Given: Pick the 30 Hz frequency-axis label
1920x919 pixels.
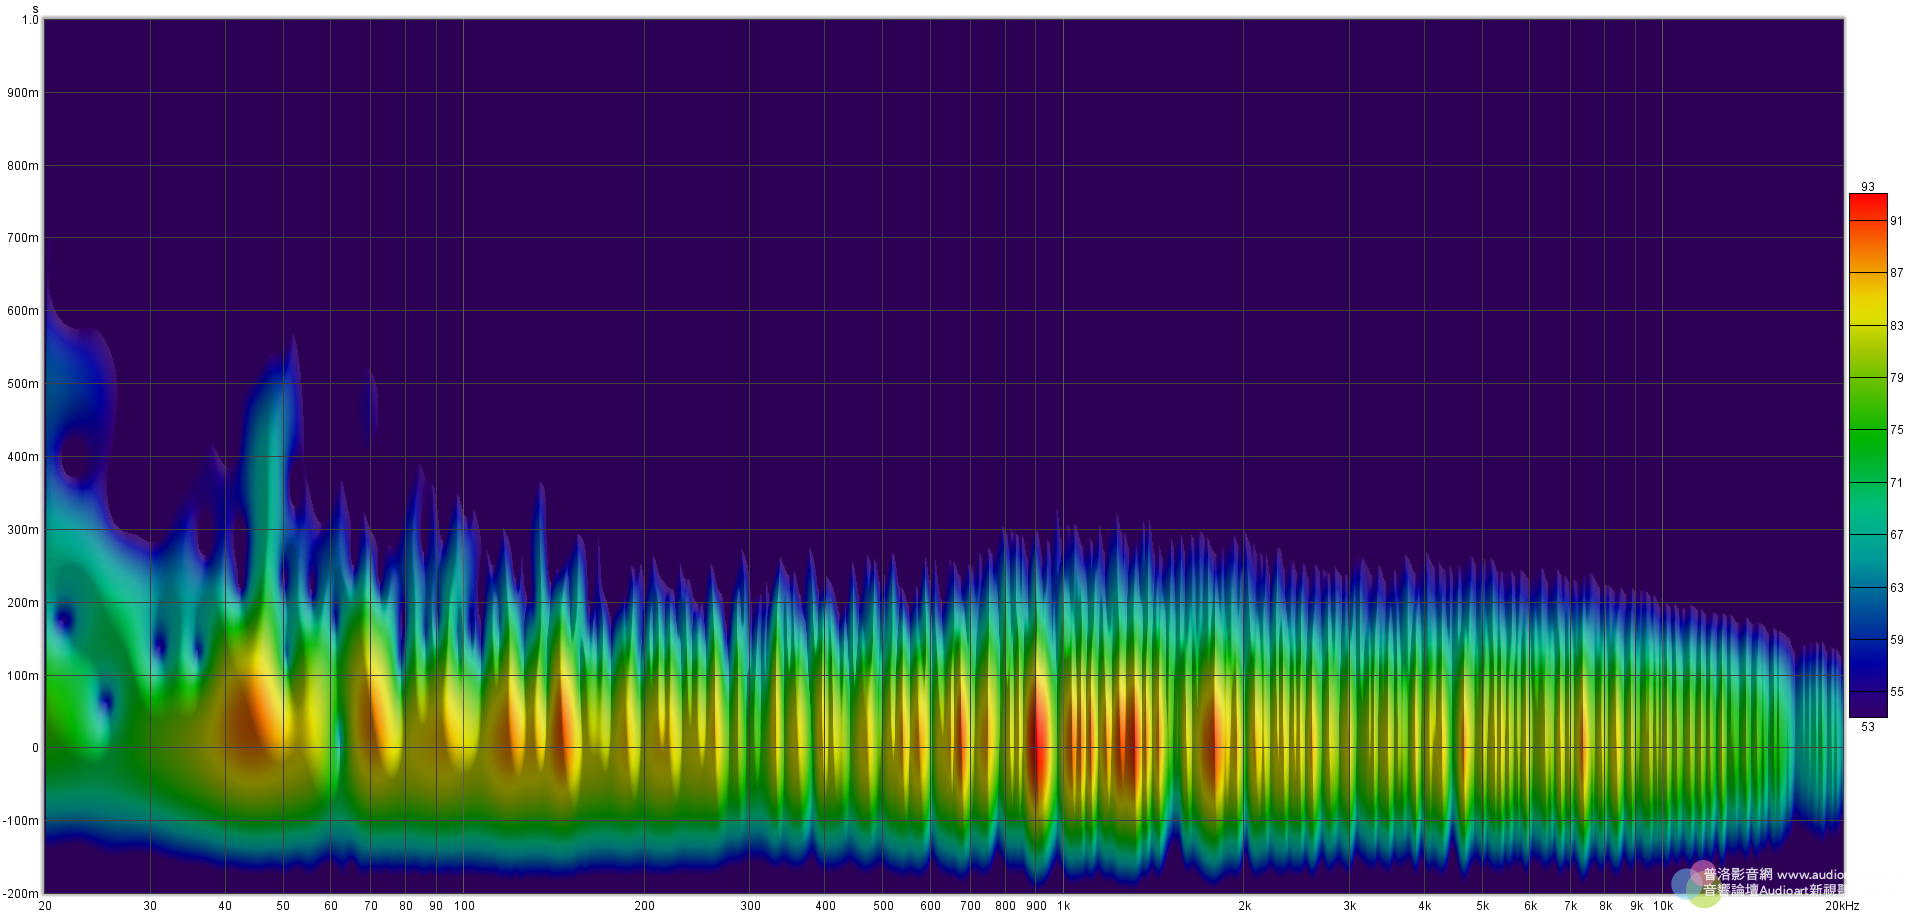Looking at the screenshot, I should pyautogui.click(x=150, y=906).
